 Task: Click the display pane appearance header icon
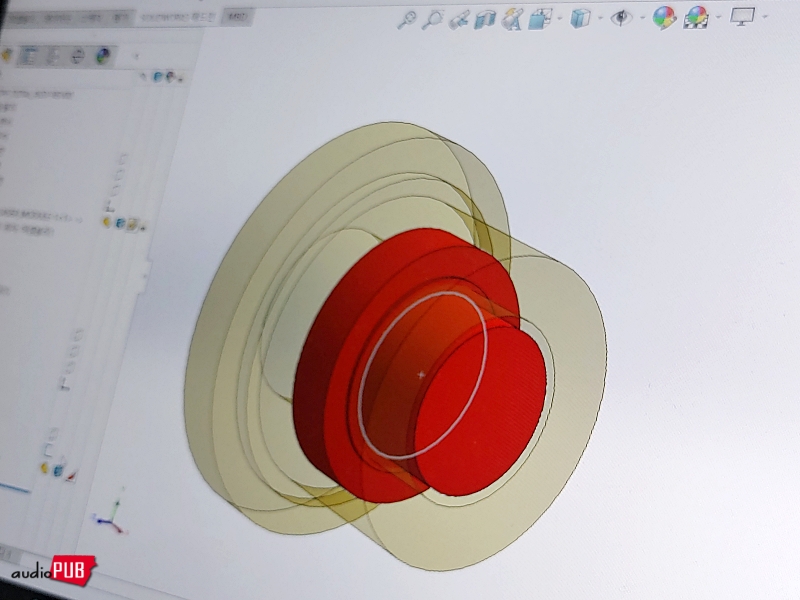pyautogui.click(x=170, y=77)
